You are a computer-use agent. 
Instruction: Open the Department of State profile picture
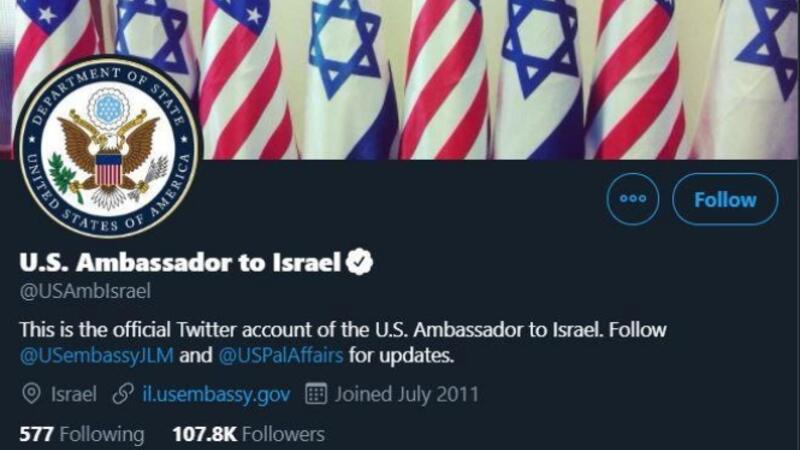pyautogui.click(x=108, y=147)
